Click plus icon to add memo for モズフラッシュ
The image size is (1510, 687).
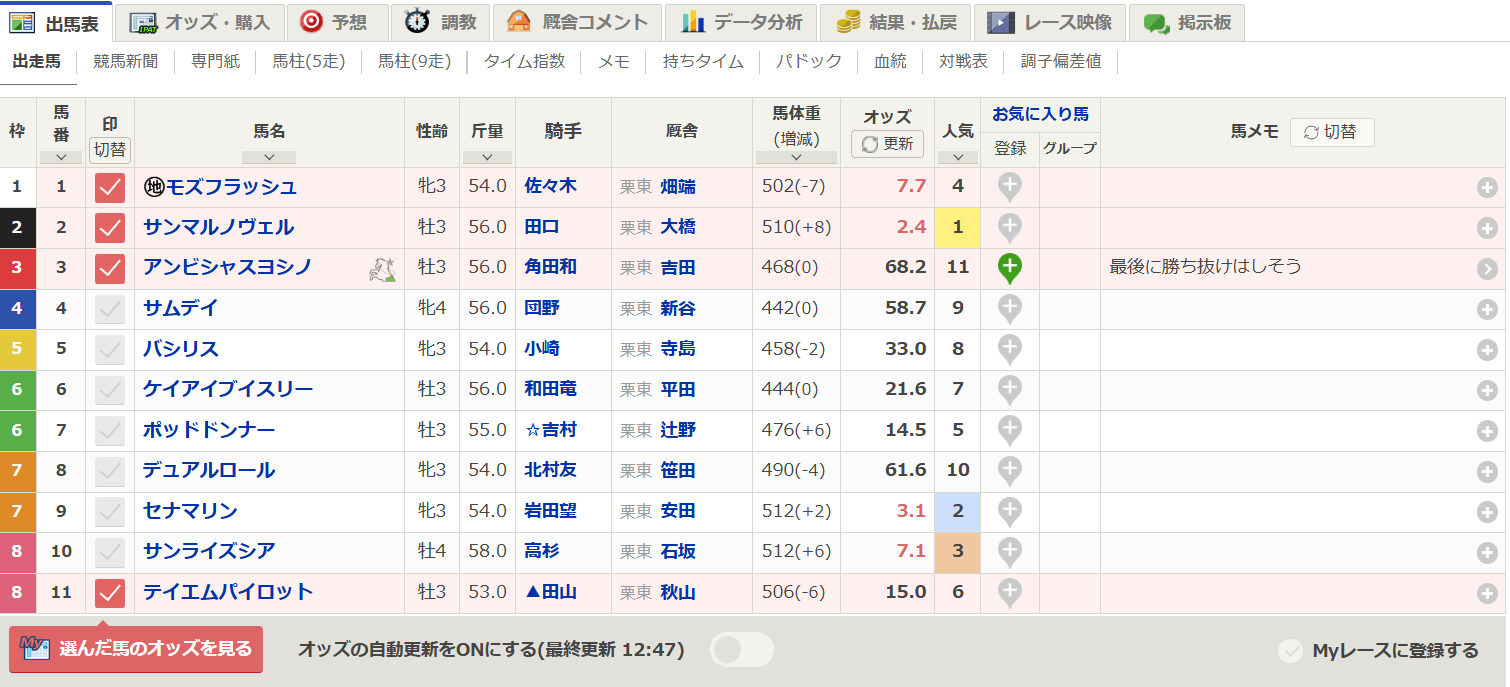click(x=1487, y=187)
